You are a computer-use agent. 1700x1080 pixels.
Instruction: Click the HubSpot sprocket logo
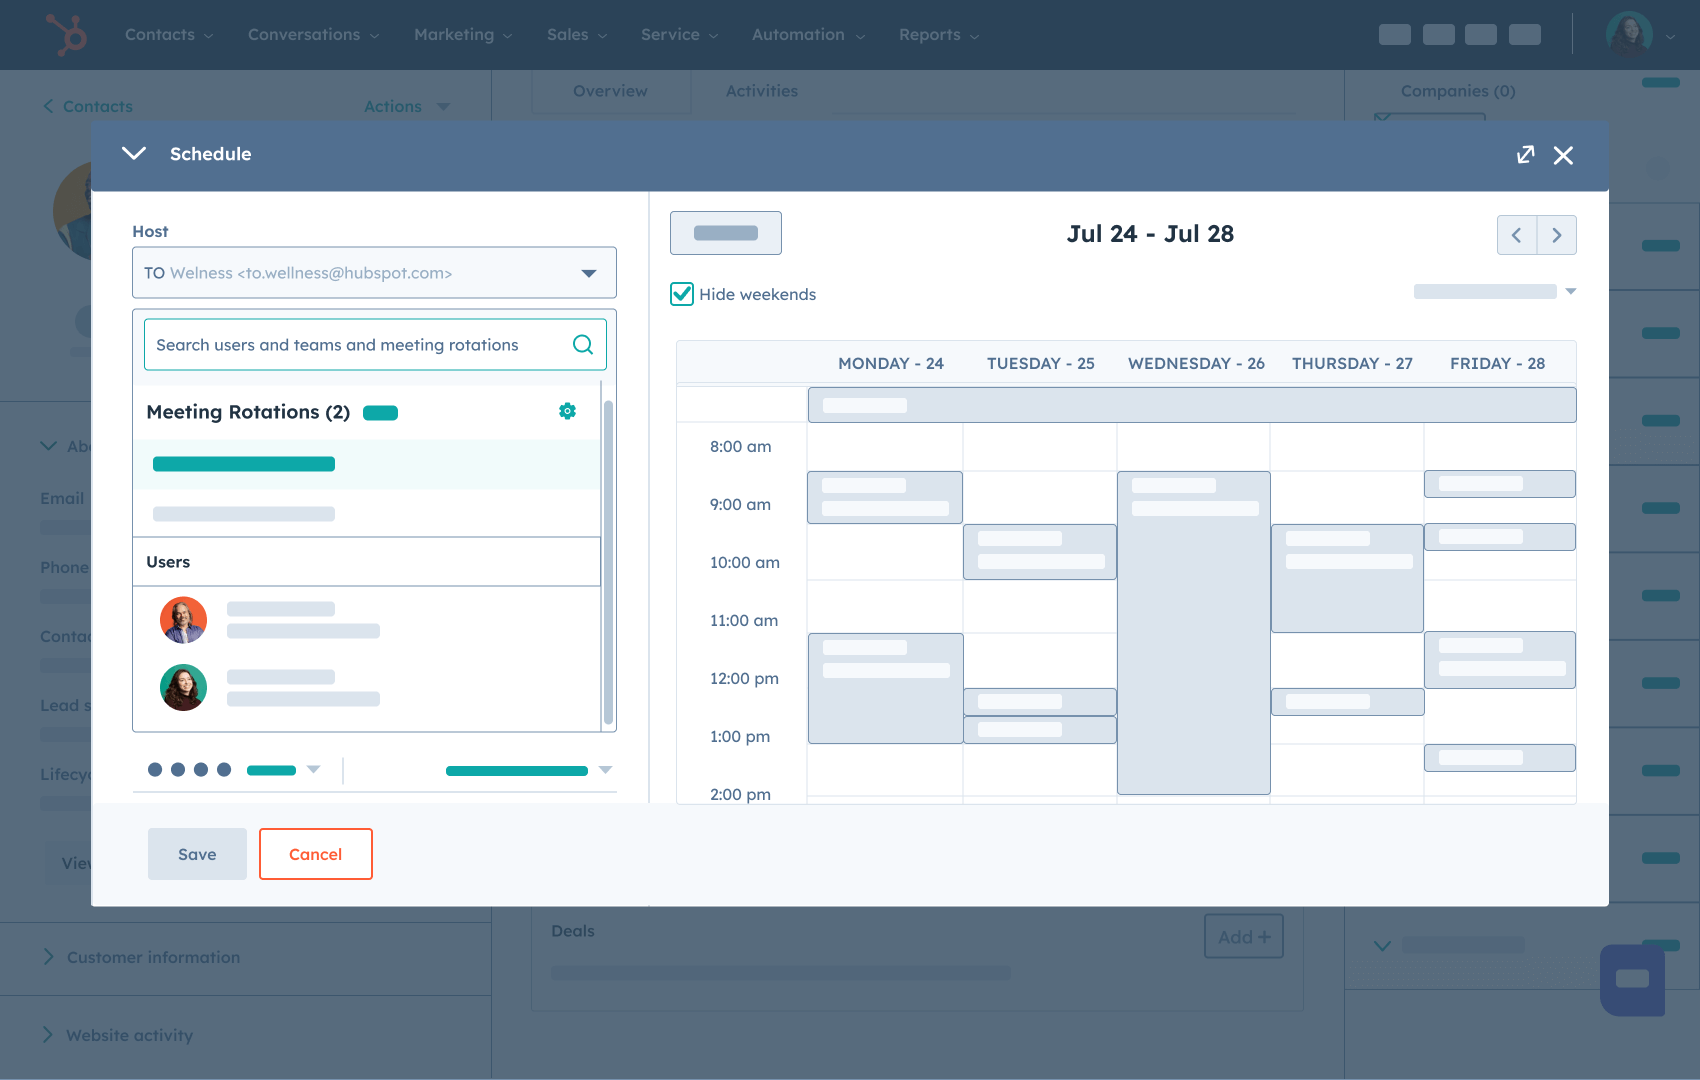67,35
